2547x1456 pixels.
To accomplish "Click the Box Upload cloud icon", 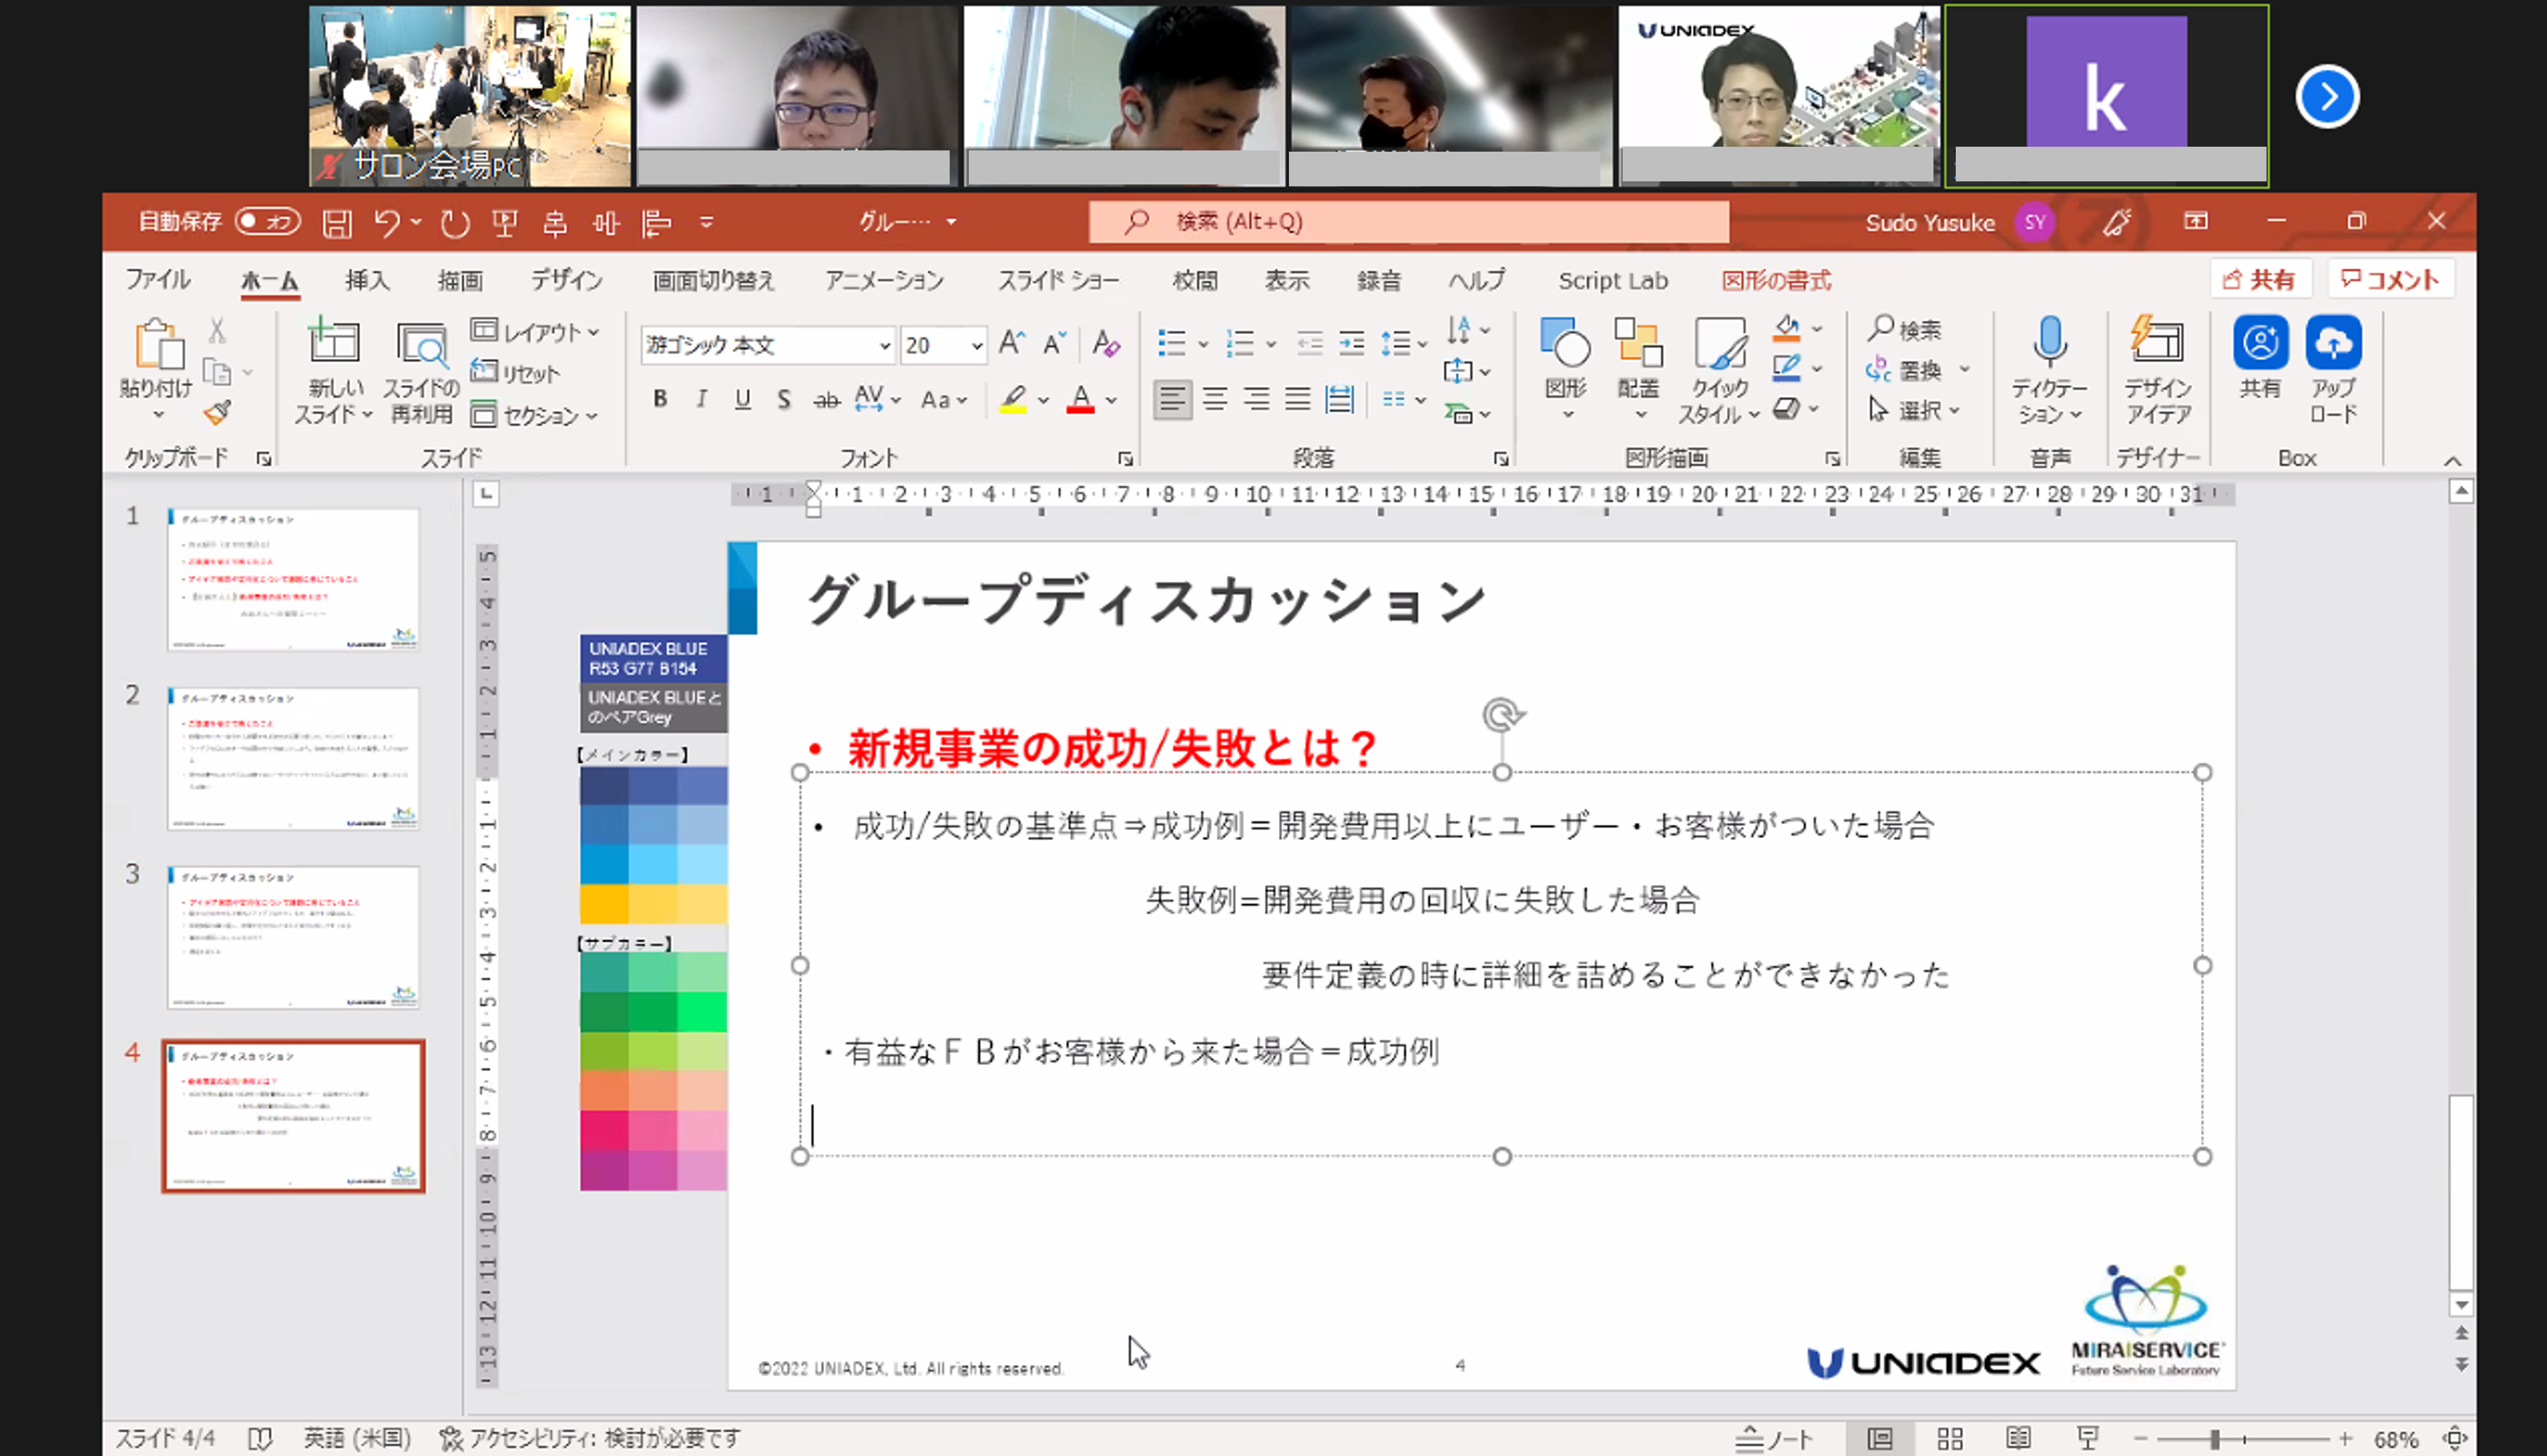I will 2333,343.
